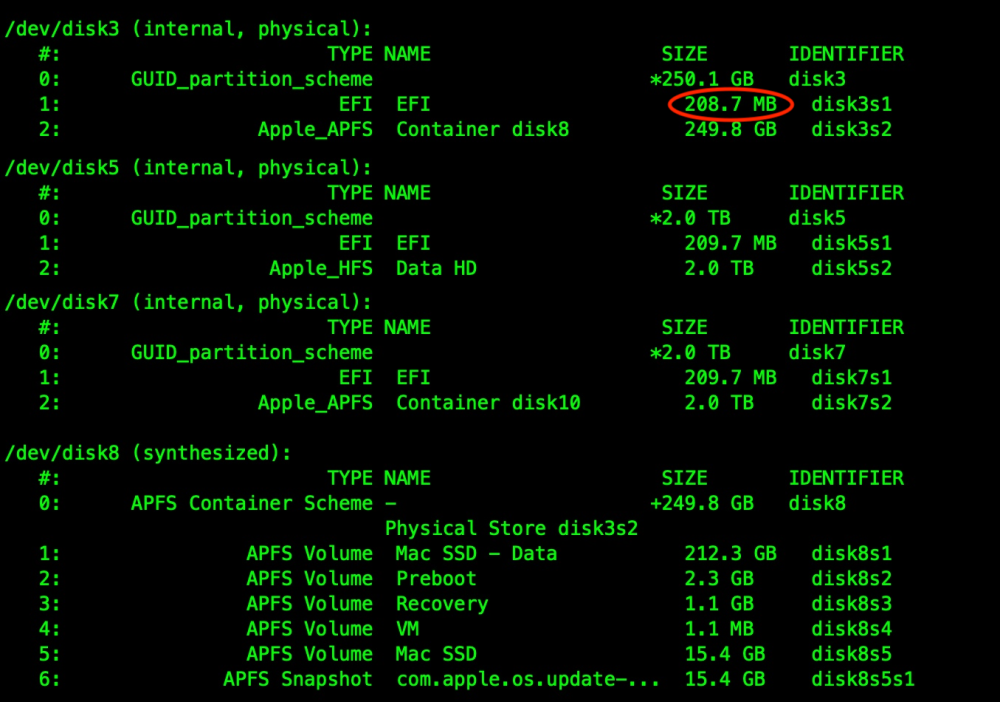The height and width of the screenshot is (702, 1000).
Task: Select the "Physical Store disk3s2" line
Action: coord(511,529)
